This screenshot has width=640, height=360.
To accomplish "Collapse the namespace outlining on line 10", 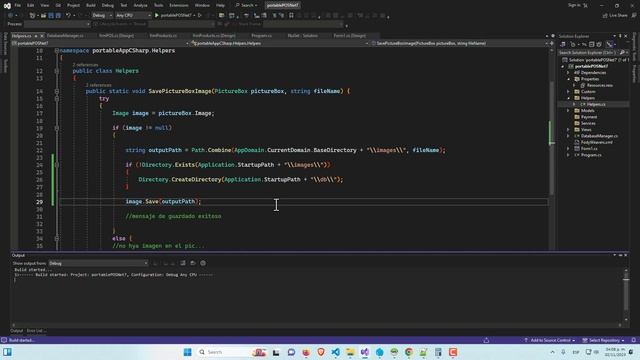I will tap(57, 51).
